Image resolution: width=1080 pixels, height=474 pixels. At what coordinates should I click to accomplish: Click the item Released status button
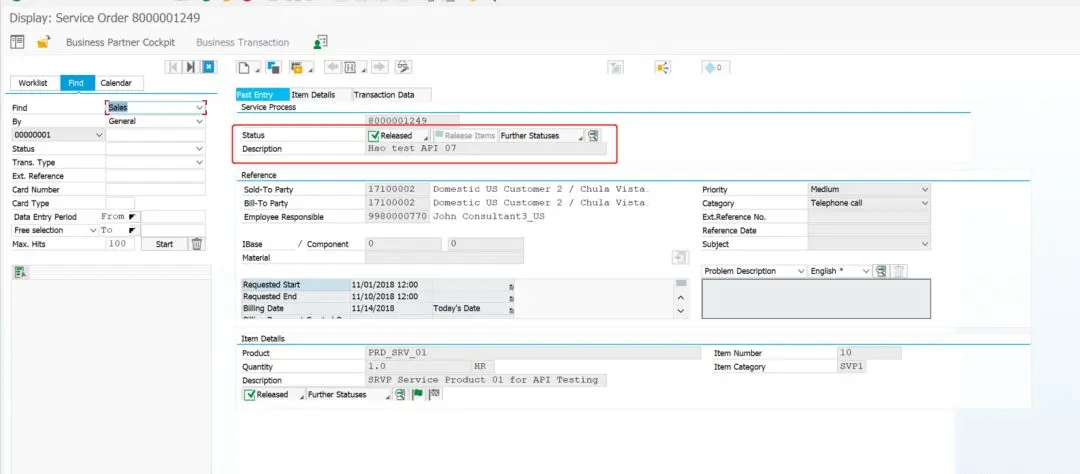[x=274, y=395]
